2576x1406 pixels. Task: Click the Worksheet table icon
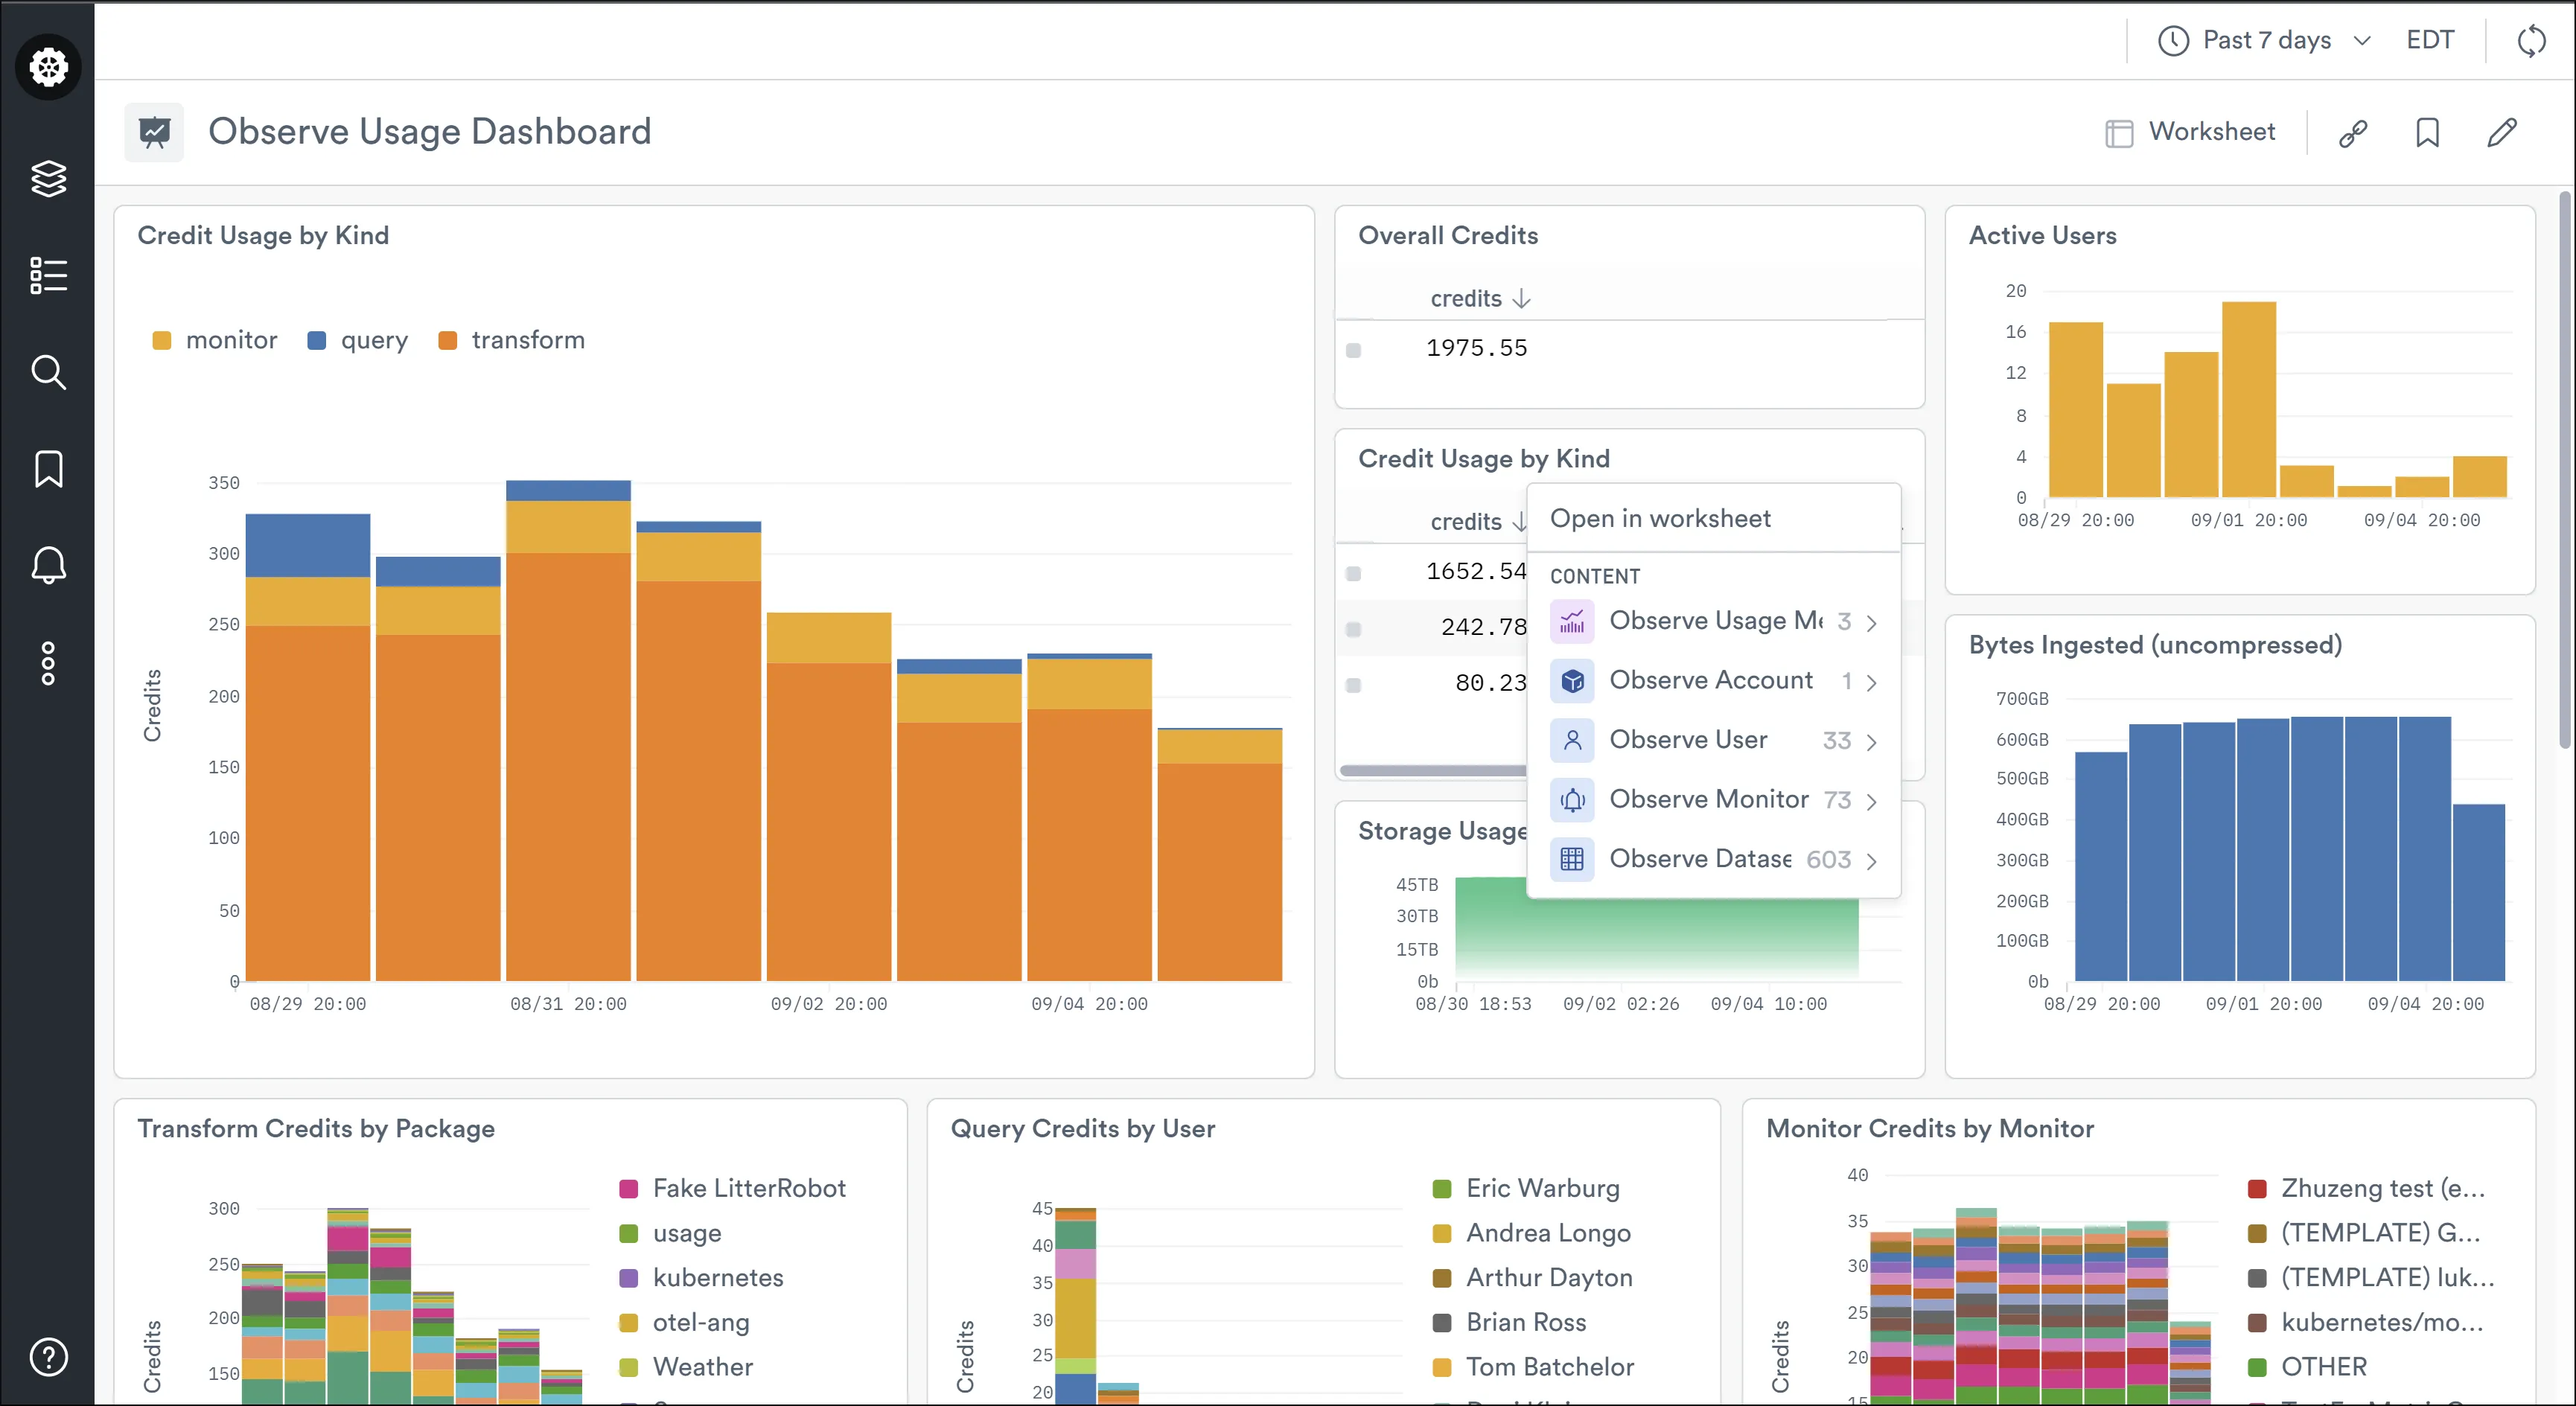[2119, 133]
